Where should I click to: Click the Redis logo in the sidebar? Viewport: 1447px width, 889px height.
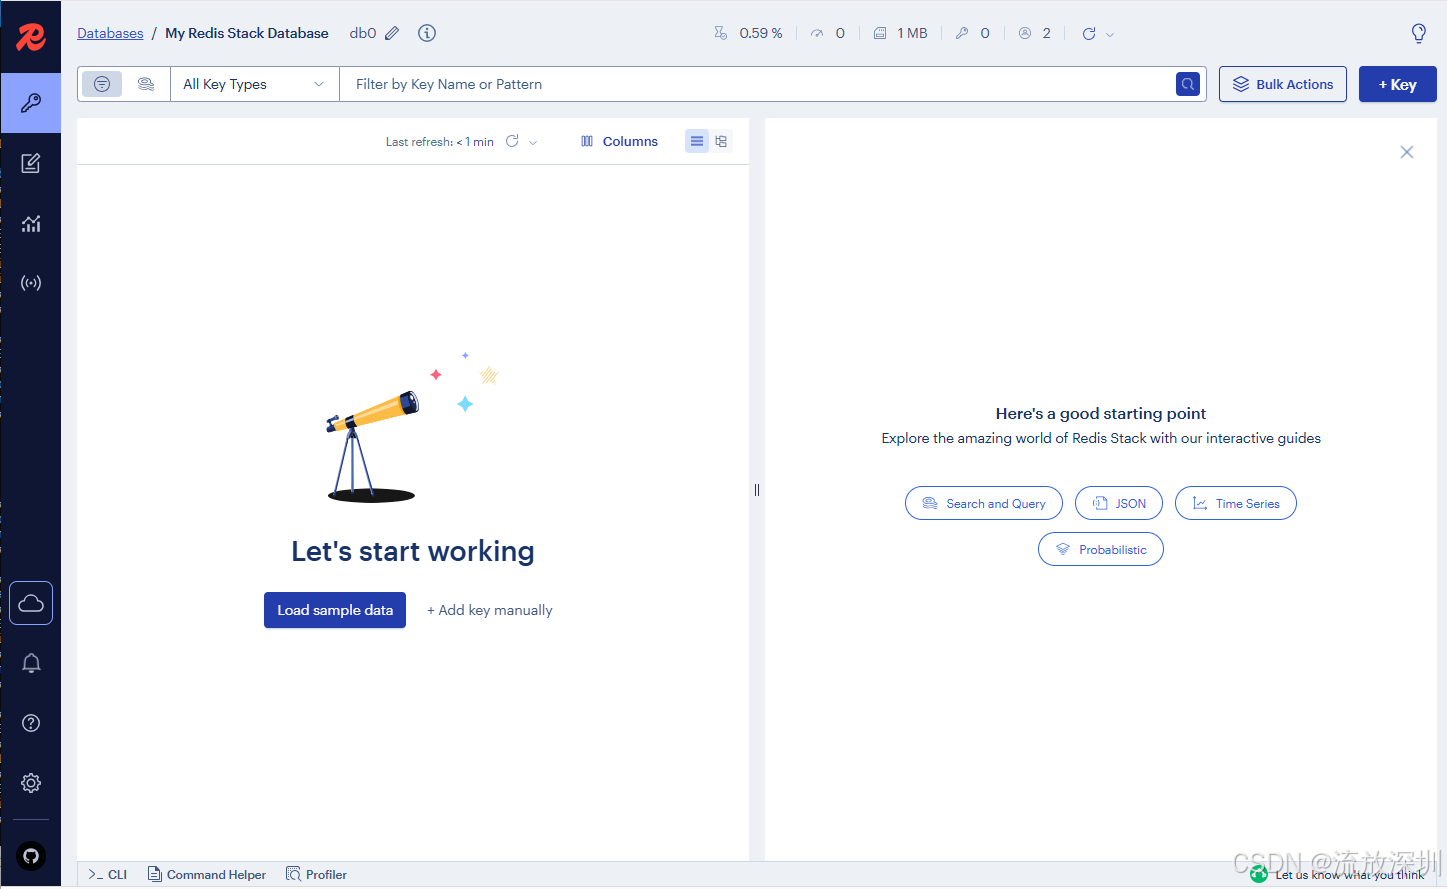[31, 37]
